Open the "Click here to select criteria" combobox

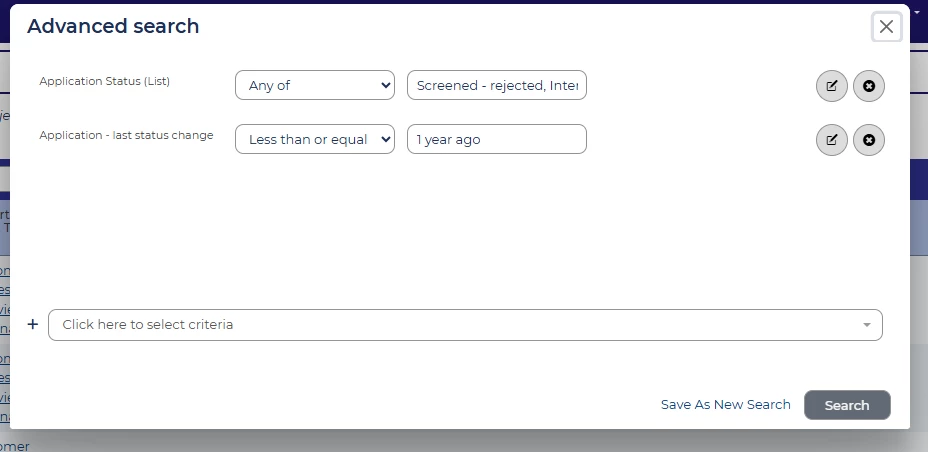(465, 325)
